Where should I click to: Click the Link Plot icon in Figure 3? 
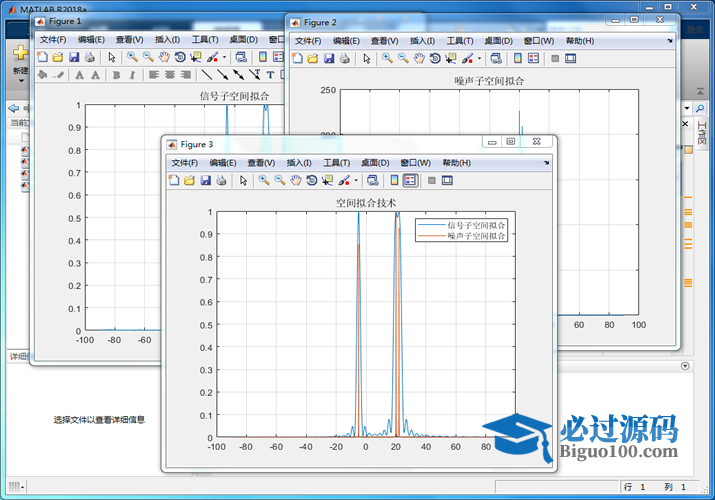pyautogui.click(x=372, y=180)
